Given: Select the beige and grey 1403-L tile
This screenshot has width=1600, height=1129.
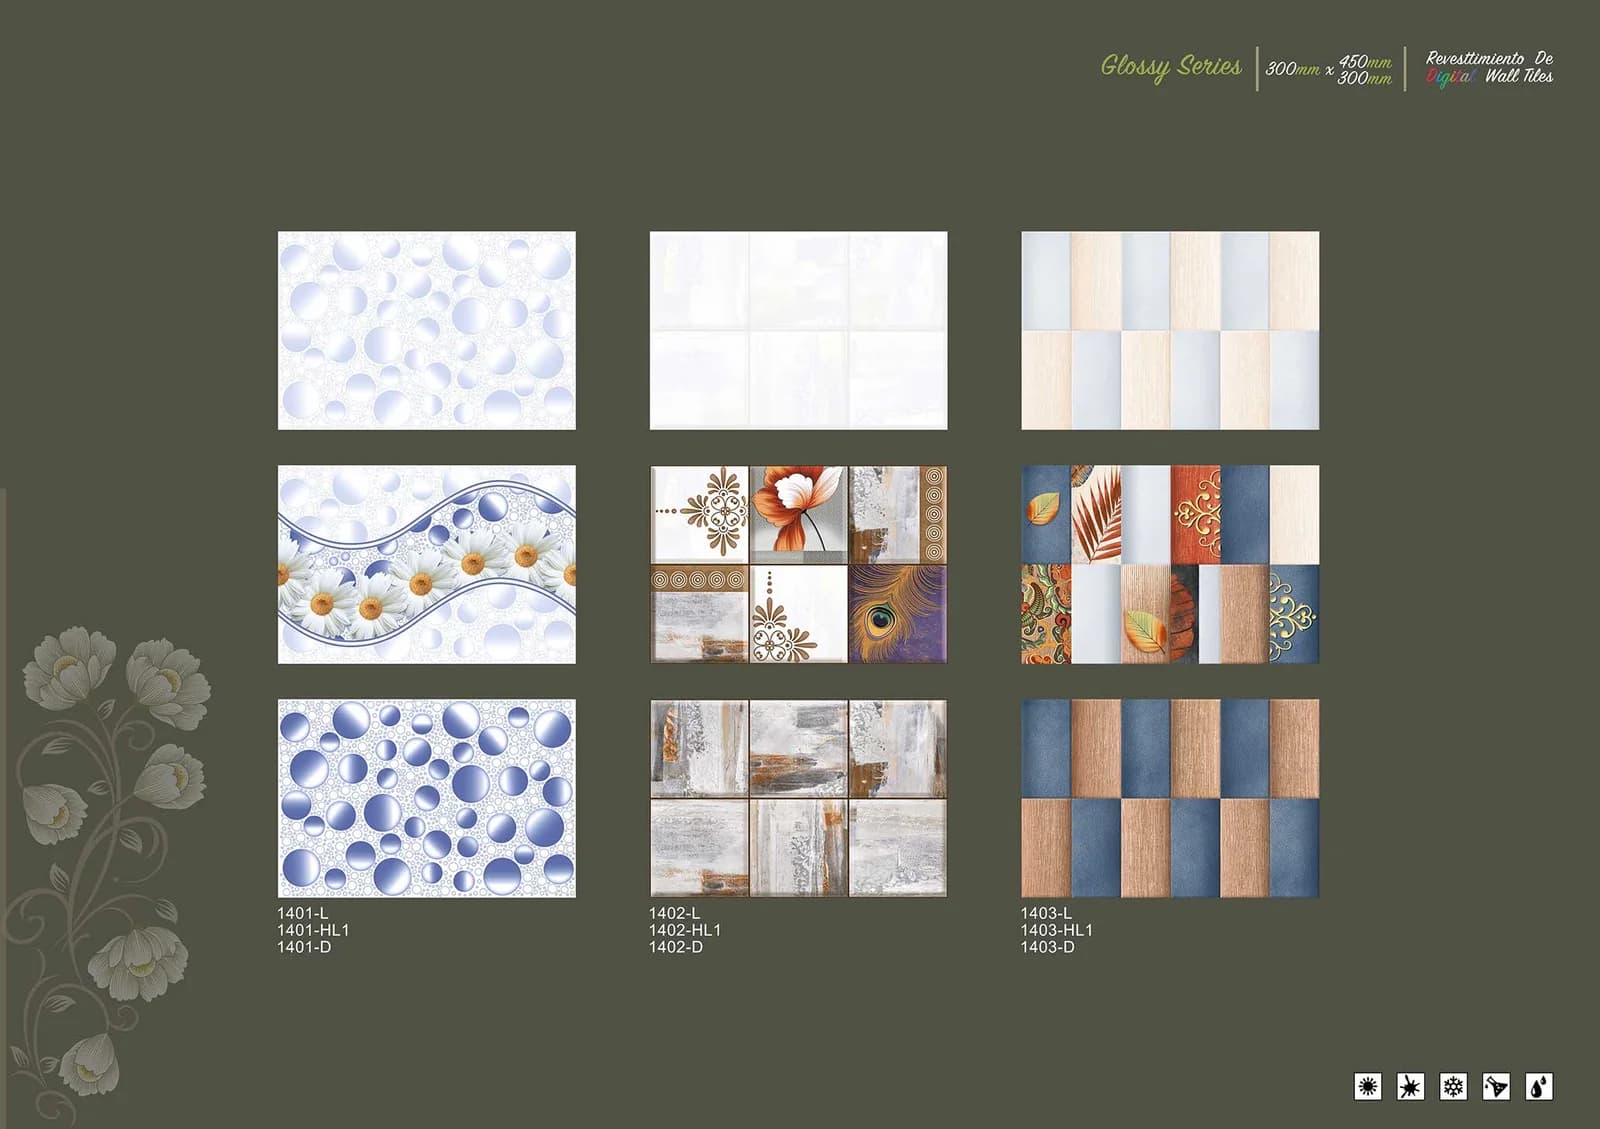Looking at the screenshot, I should point(1170,331).
